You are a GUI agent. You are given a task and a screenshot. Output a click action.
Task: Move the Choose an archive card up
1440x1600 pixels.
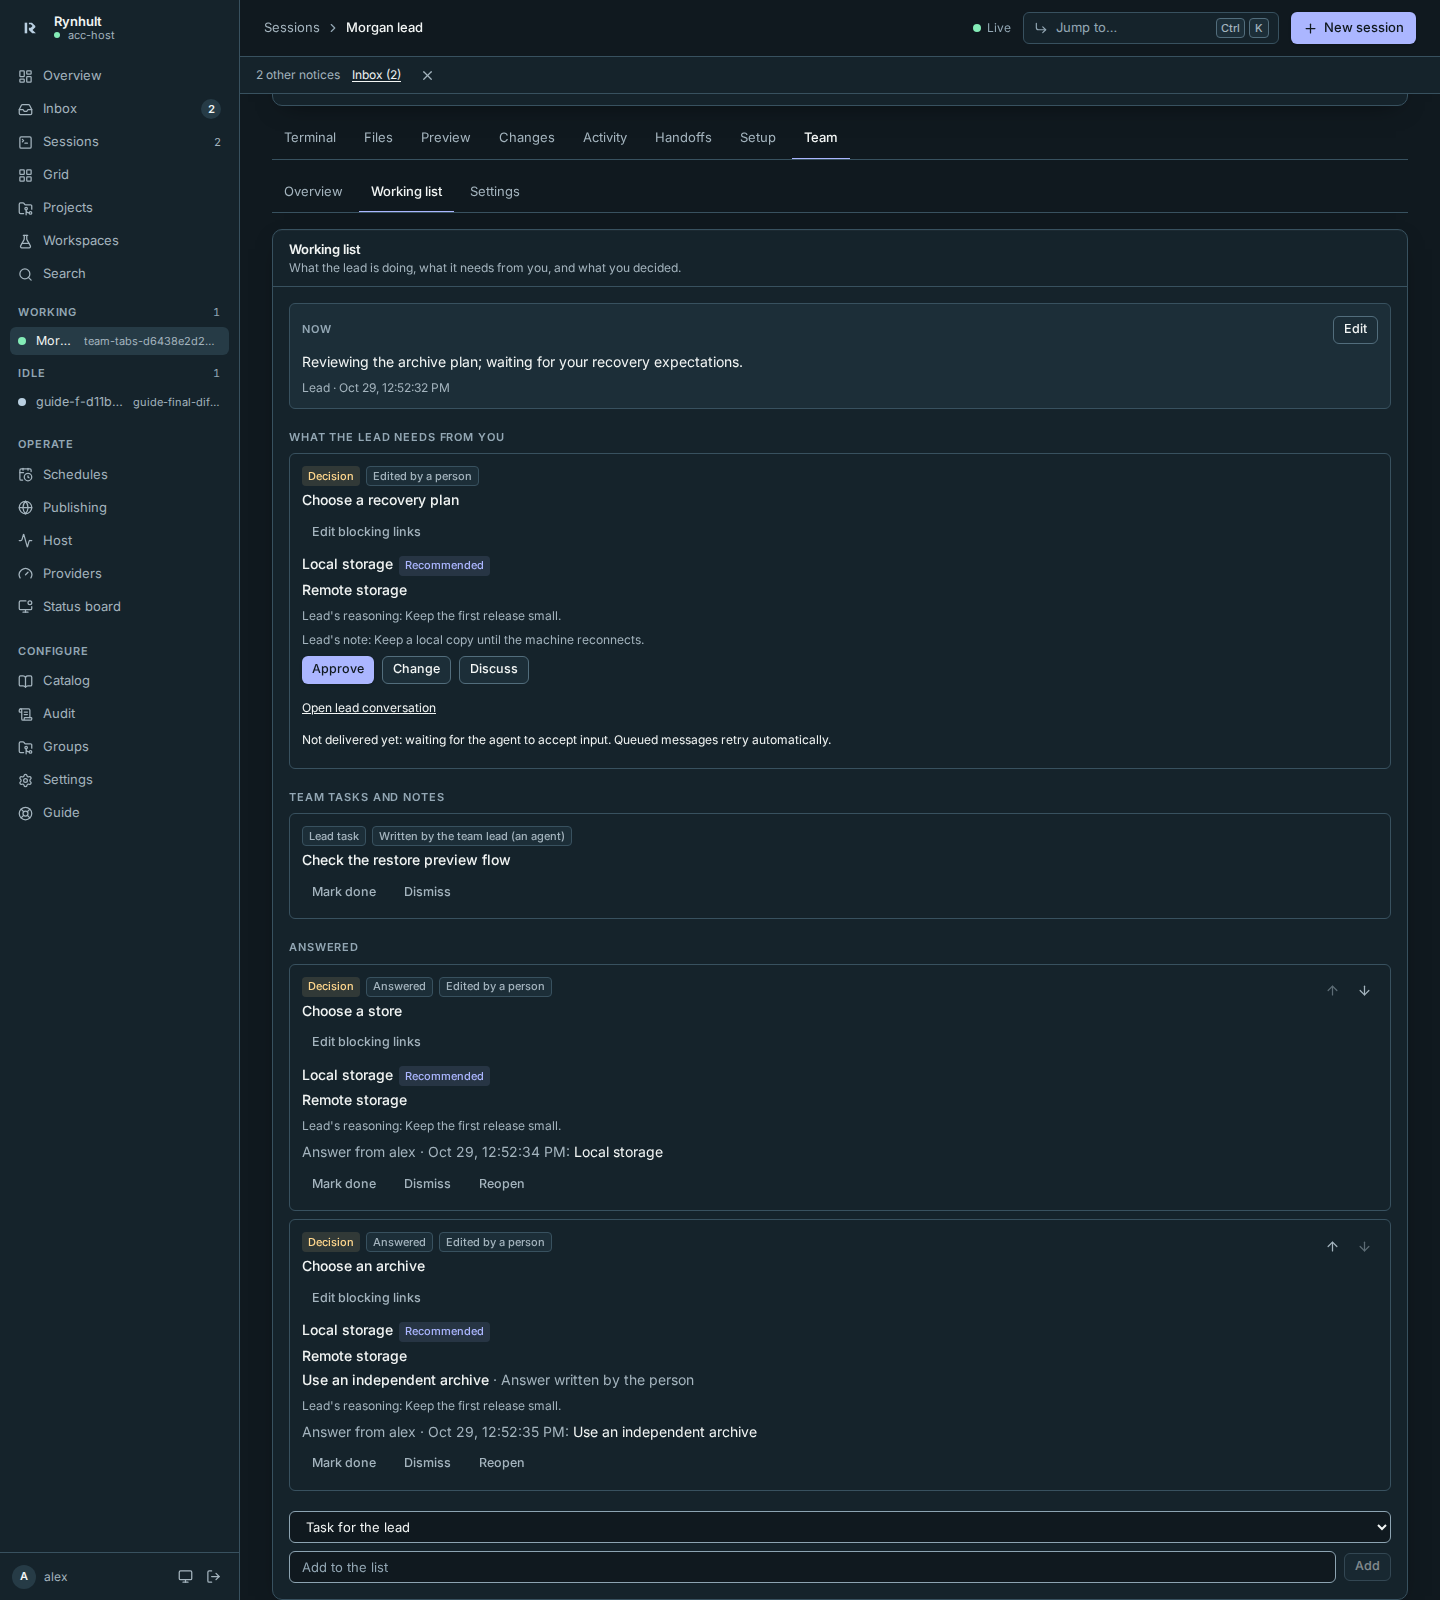click(1332, 1247)
